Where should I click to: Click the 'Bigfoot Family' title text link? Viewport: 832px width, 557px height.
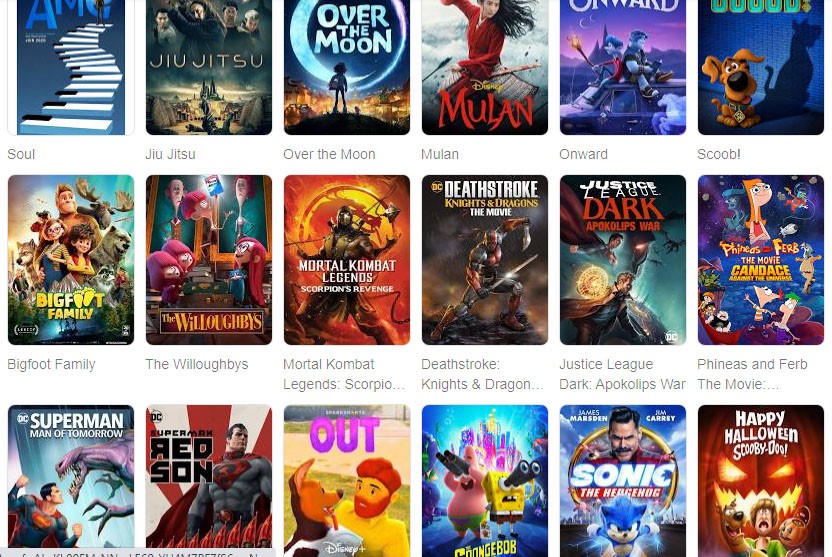(x=51, y=364)
